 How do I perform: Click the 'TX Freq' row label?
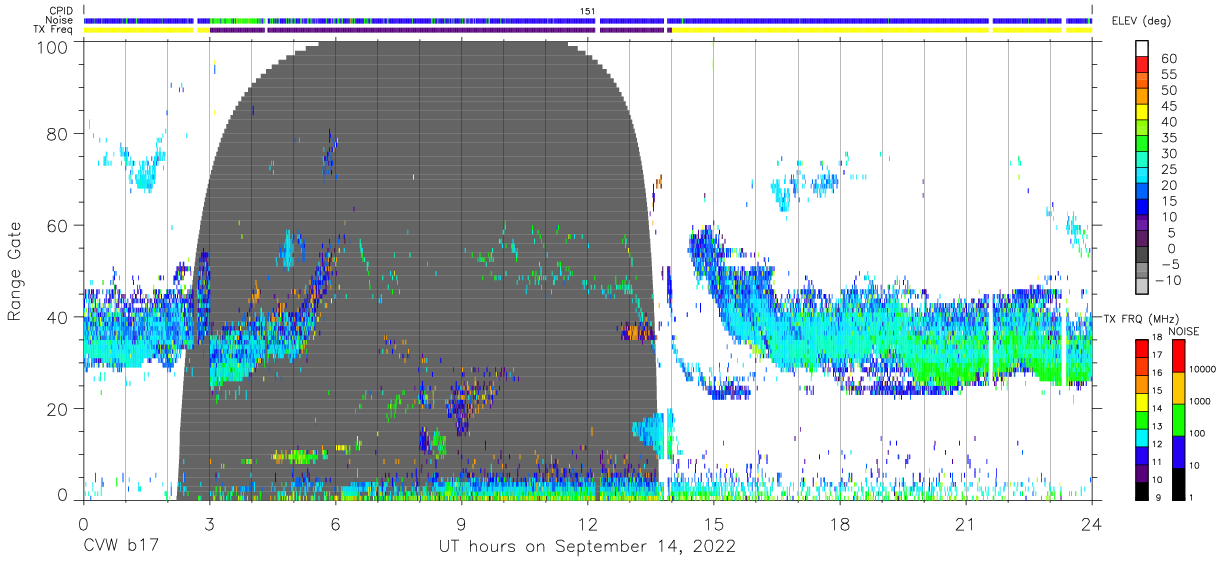coord(53,29)
